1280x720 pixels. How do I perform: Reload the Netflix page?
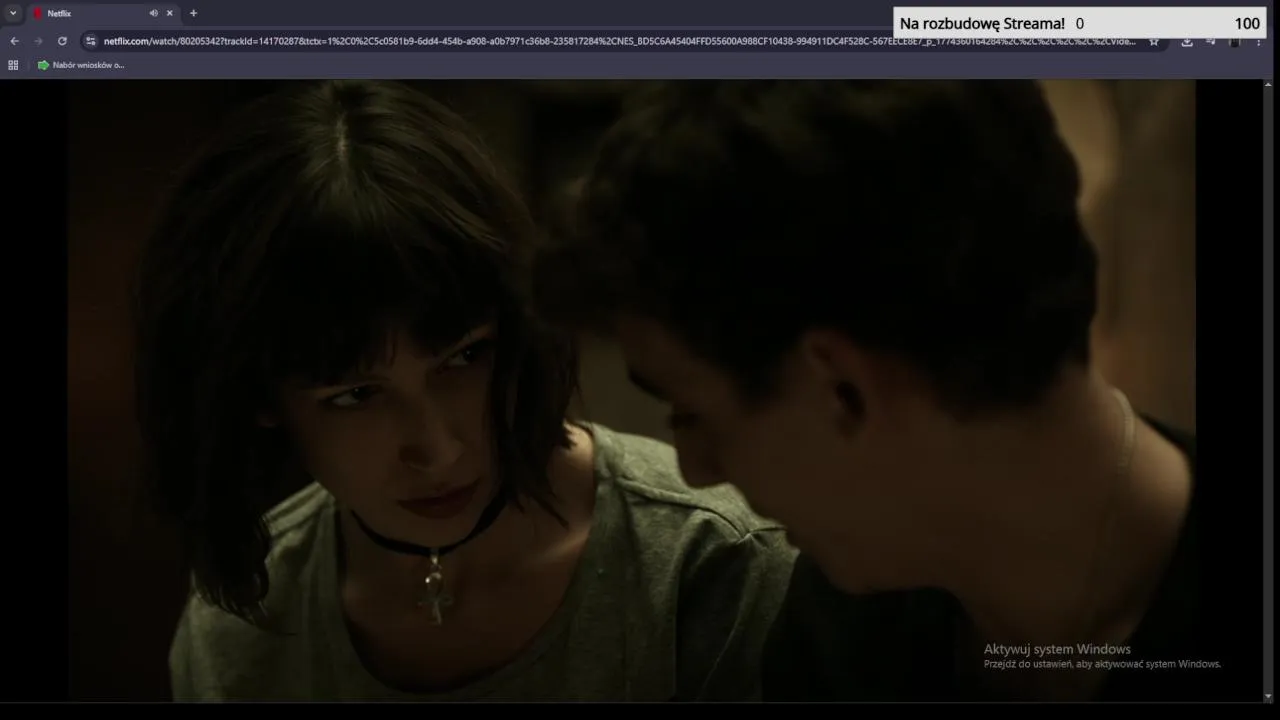pyautogui.click(x=62, y=41)
